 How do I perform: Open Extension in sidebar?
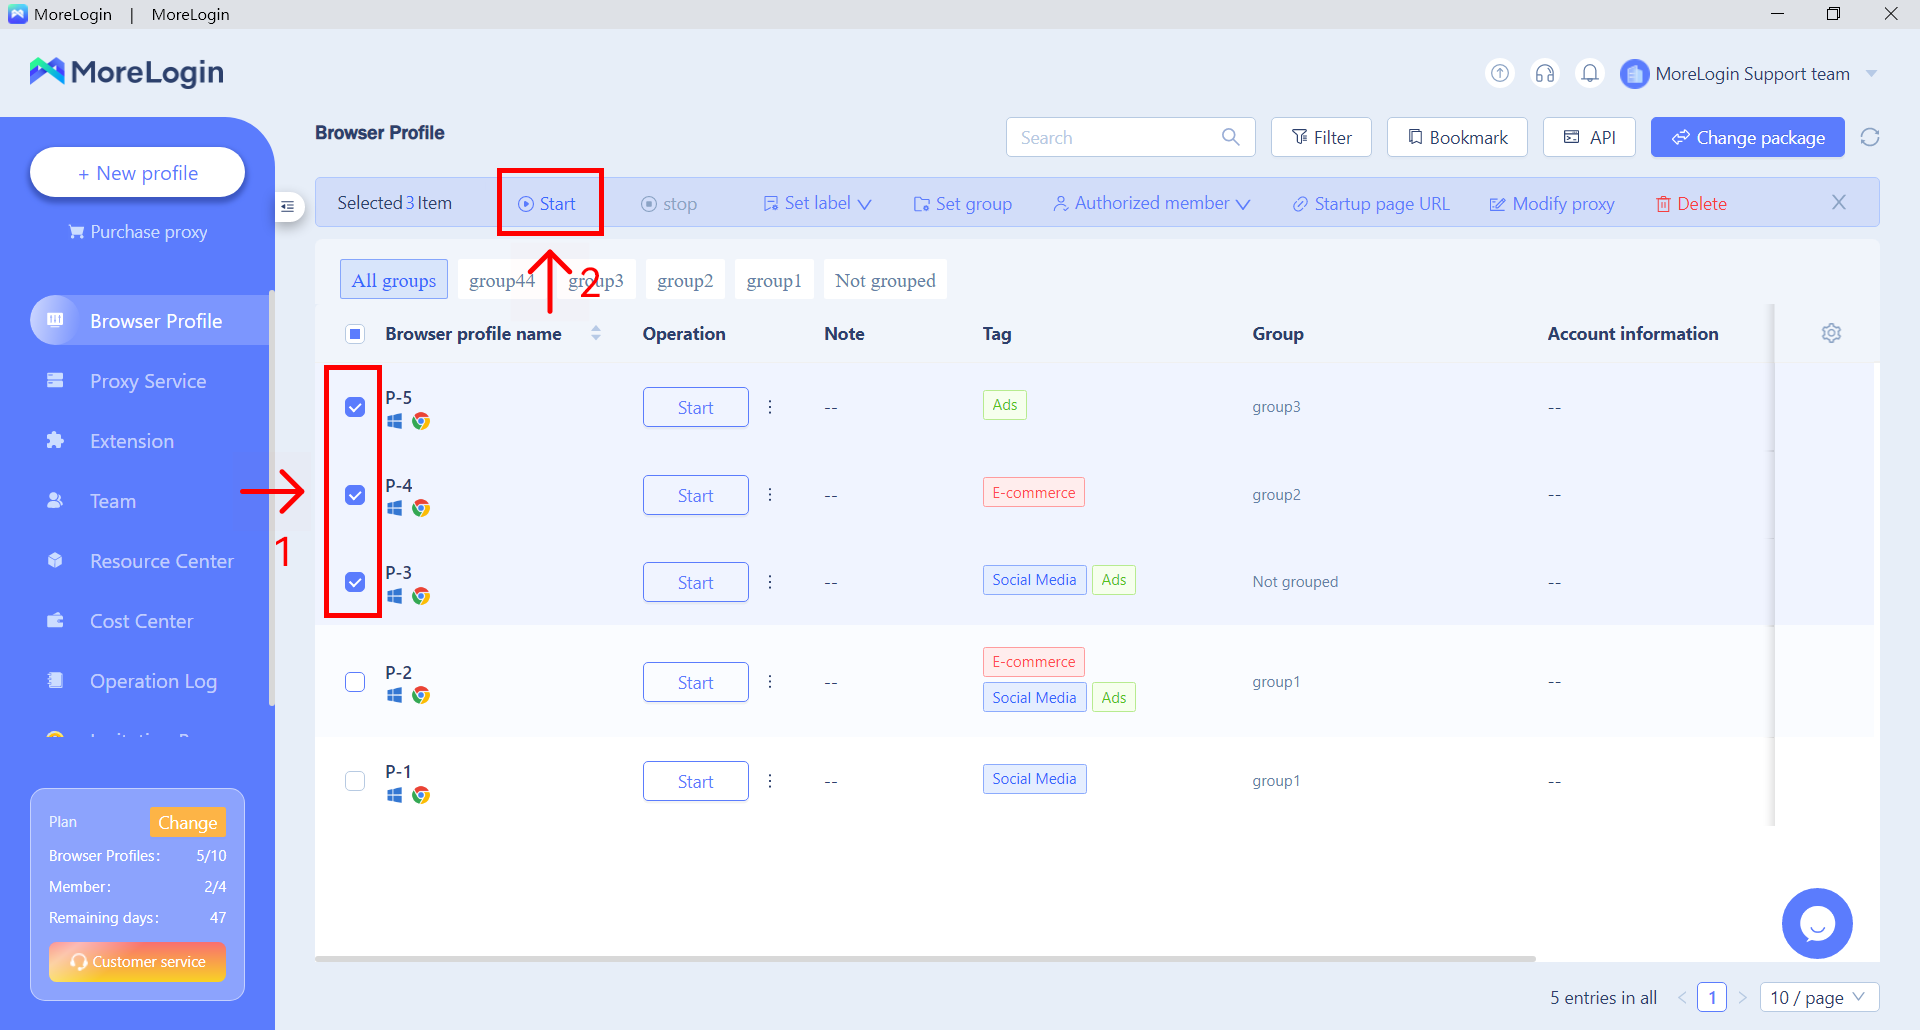132,441
